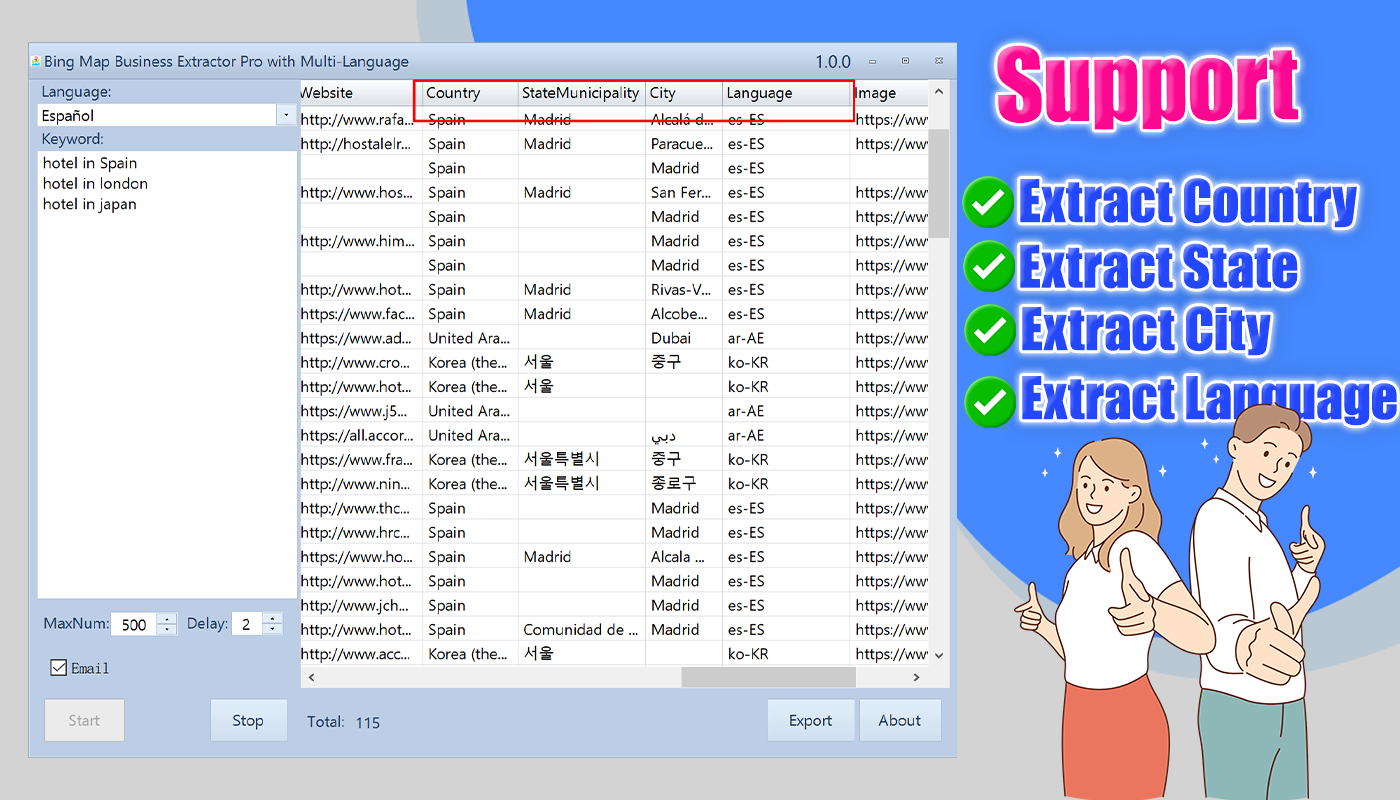This screenshot has height=800, width=1400.
Task: Select the "Alcala ..." city cell
Action: click(684, 557)
